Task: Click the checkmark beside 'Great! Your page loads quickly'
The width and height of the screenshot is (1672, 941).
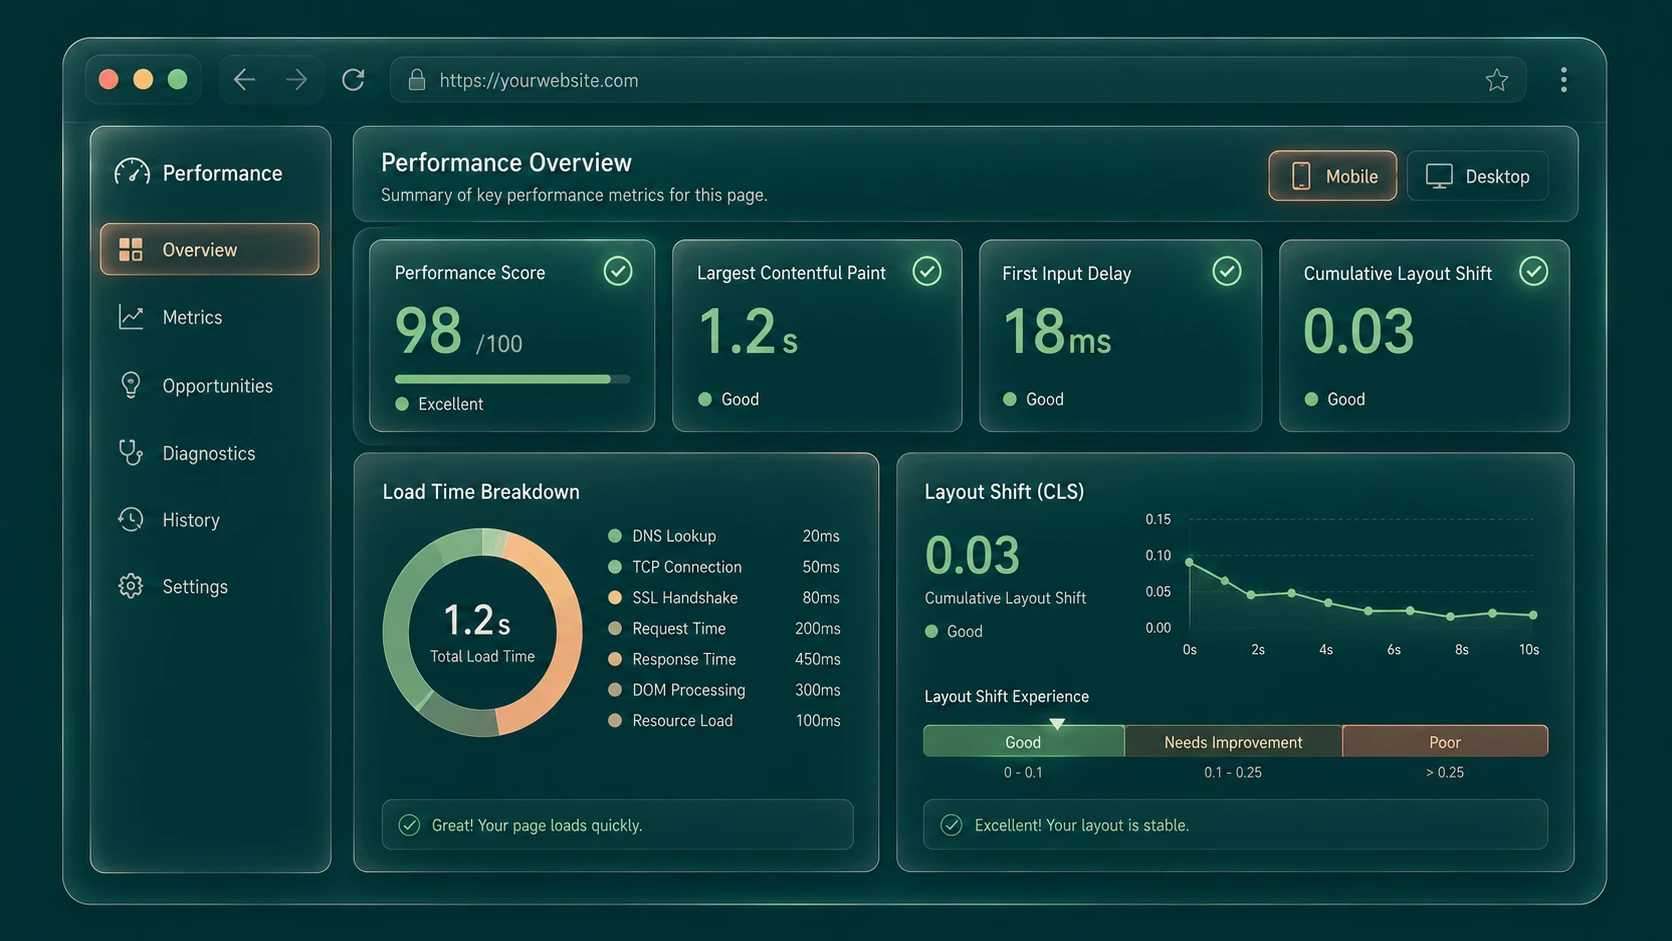Action: click(409, 825)
